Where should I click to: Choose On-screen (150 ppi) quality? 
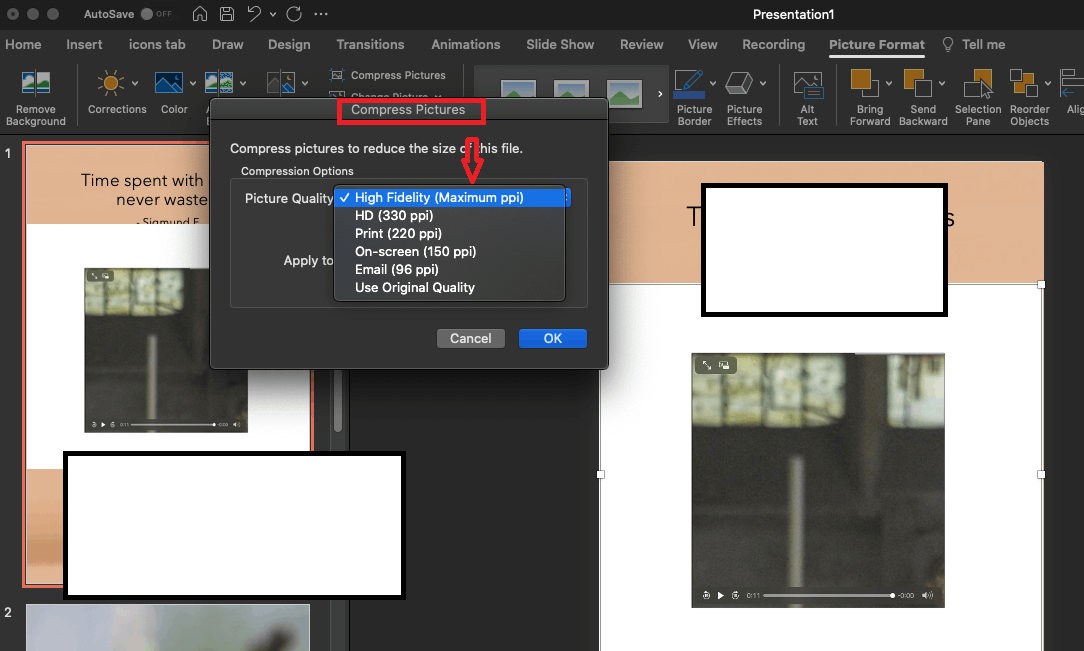(x=449, y=252)
